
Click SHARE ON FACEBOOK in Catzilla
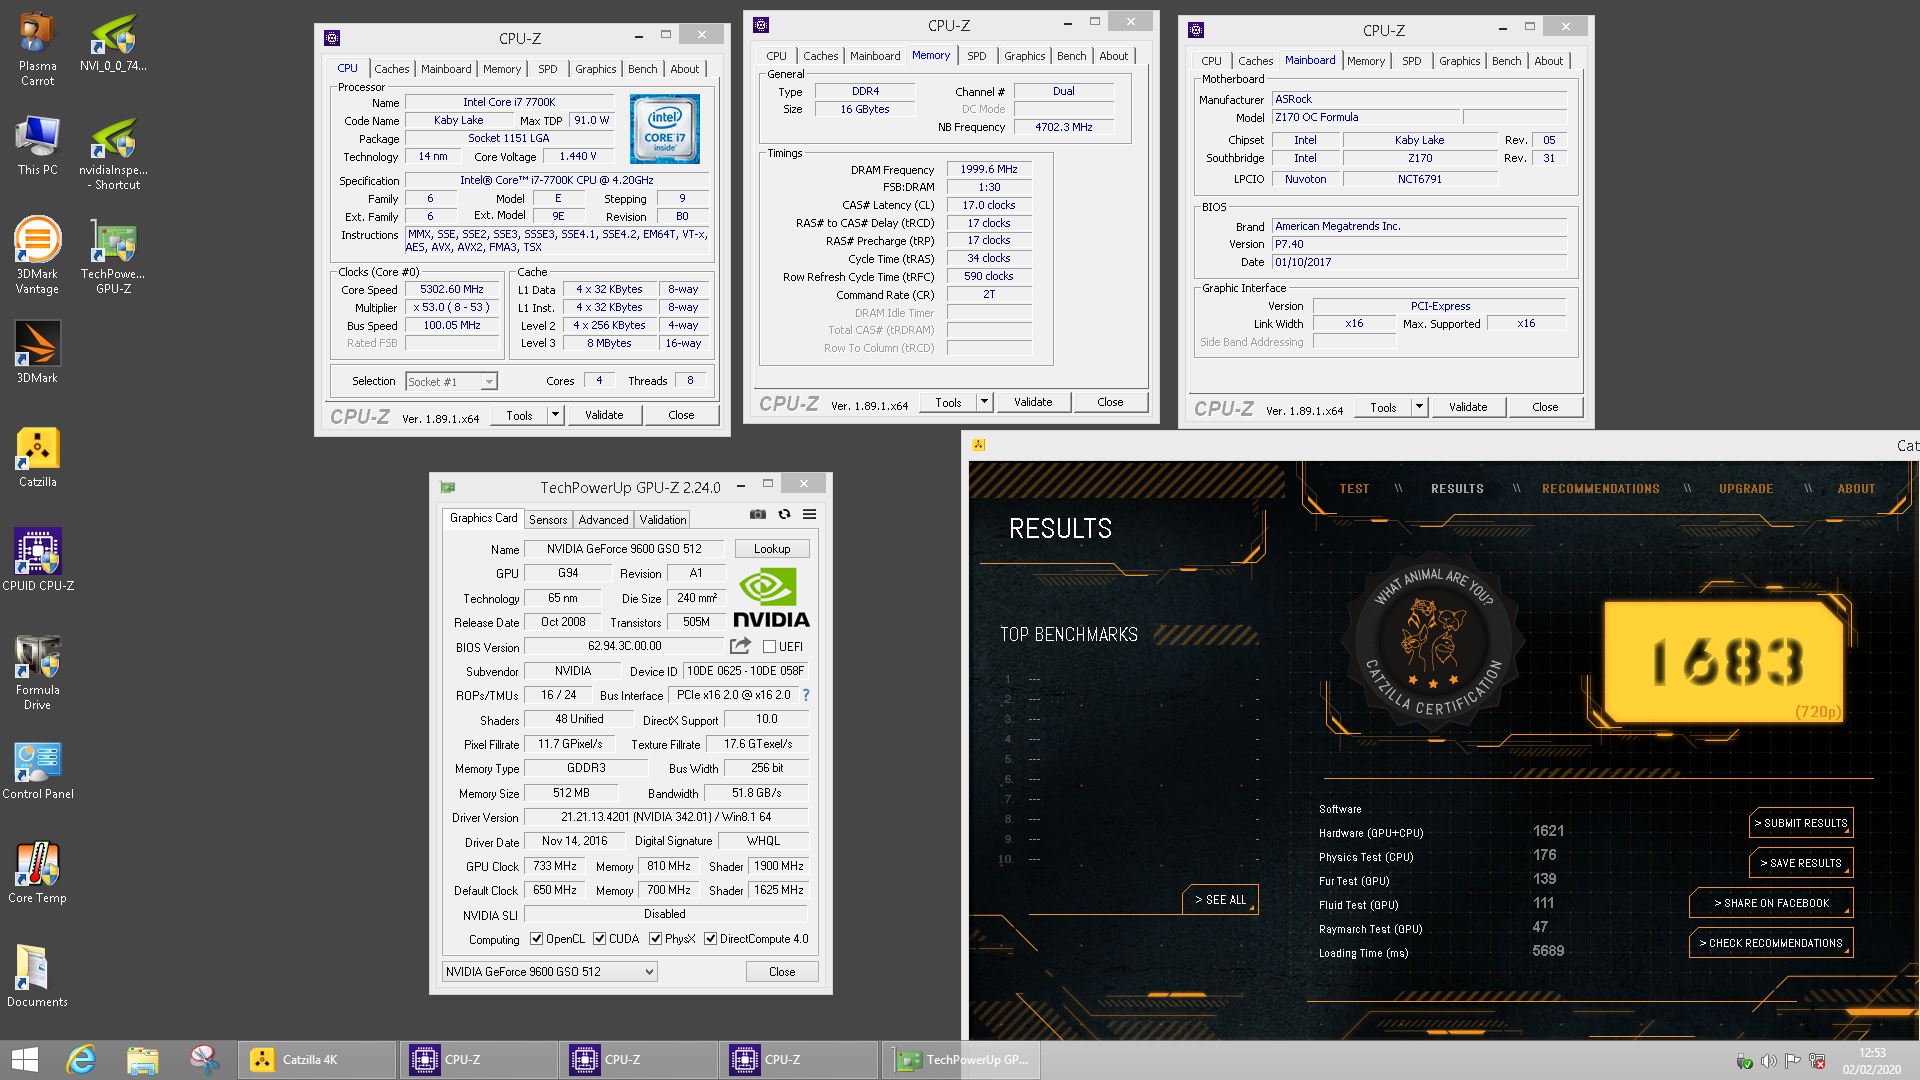(1771, 903)
